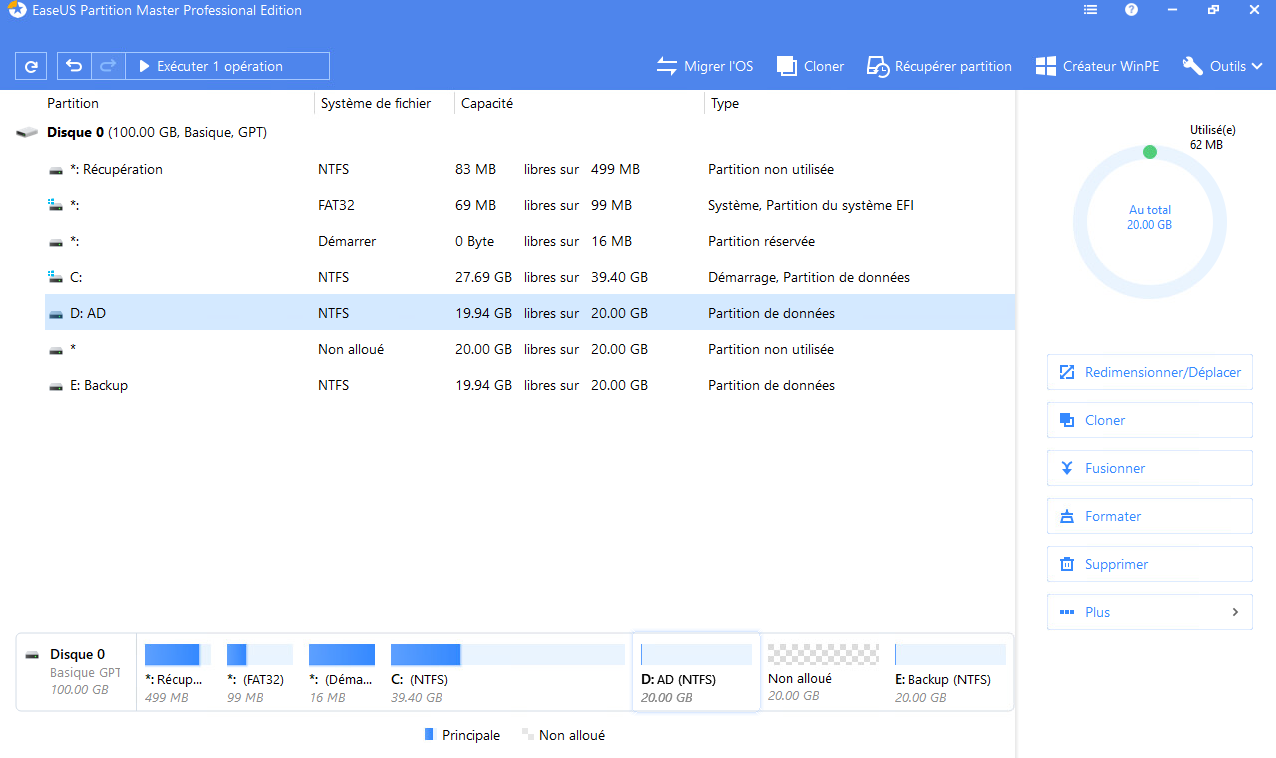
Task: Click the Outils wrench icon
Action: 1192,66
